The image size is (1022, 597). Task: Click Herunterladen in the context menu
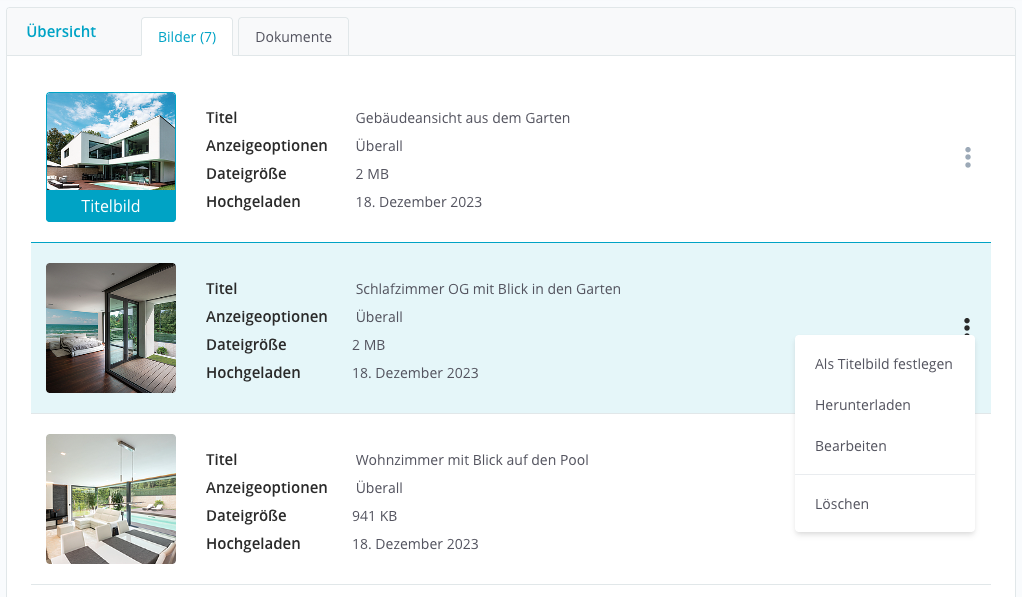862,405
